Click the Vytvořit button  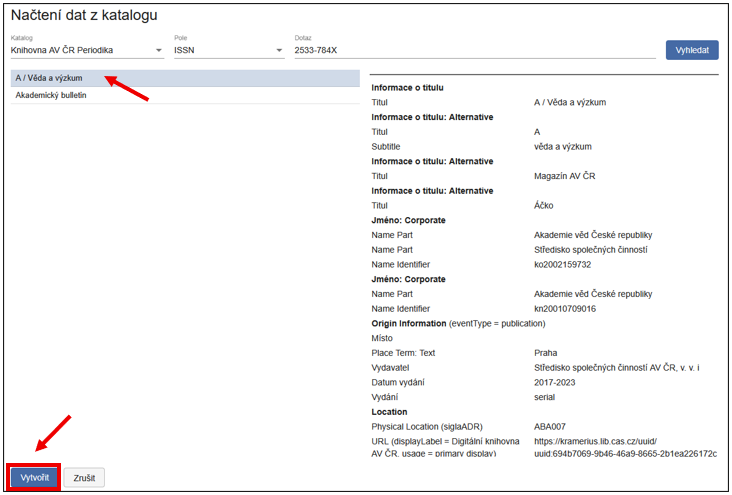tap(35, 478)
